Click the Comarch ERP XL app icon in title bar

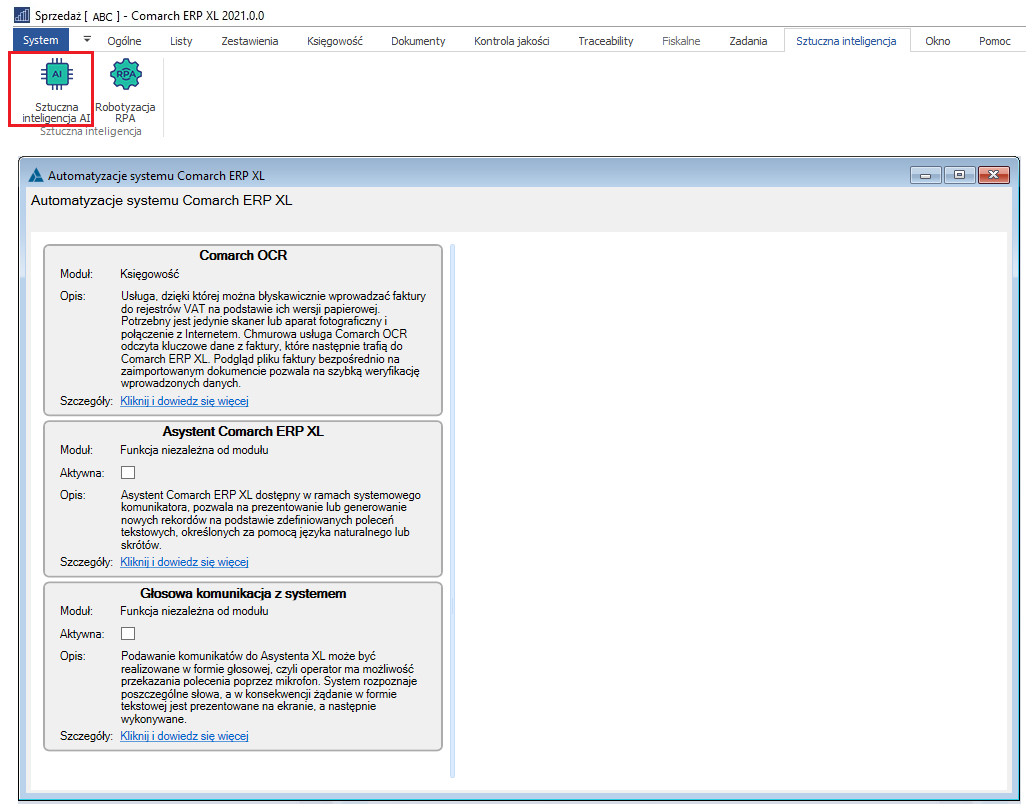click(x=22, y=14)
